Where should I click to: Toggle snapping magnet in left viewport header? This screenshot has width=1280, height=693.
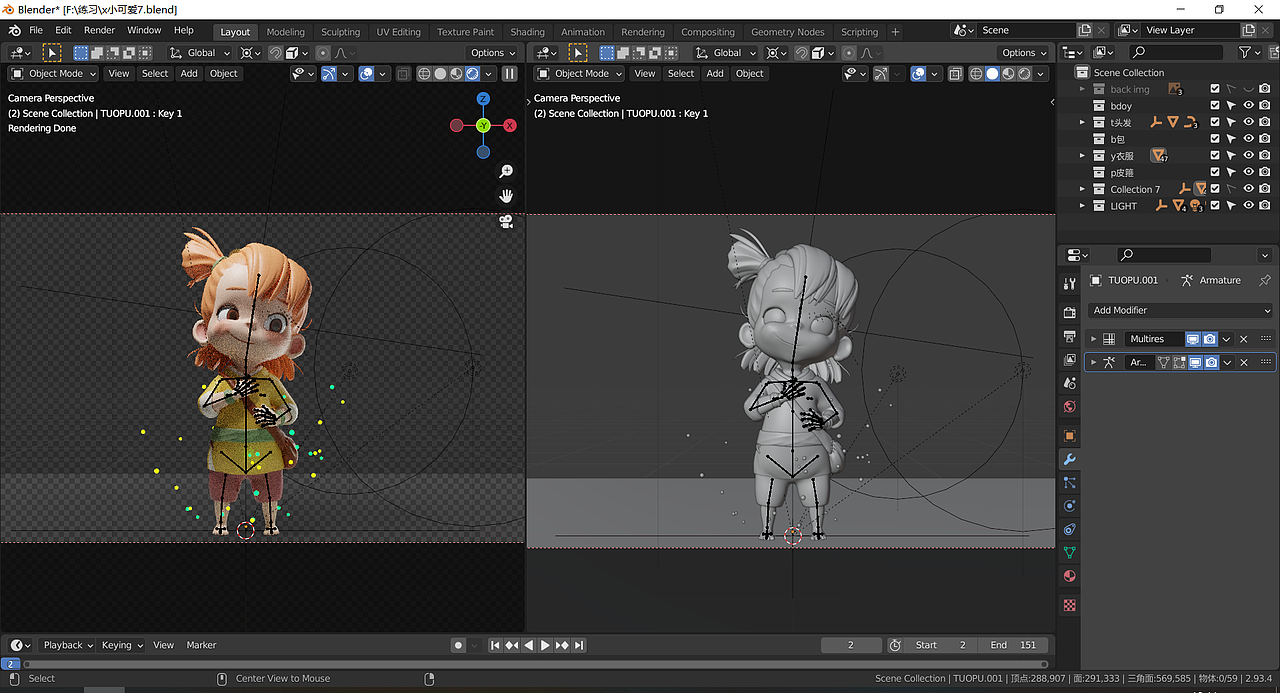pos(274,53)
